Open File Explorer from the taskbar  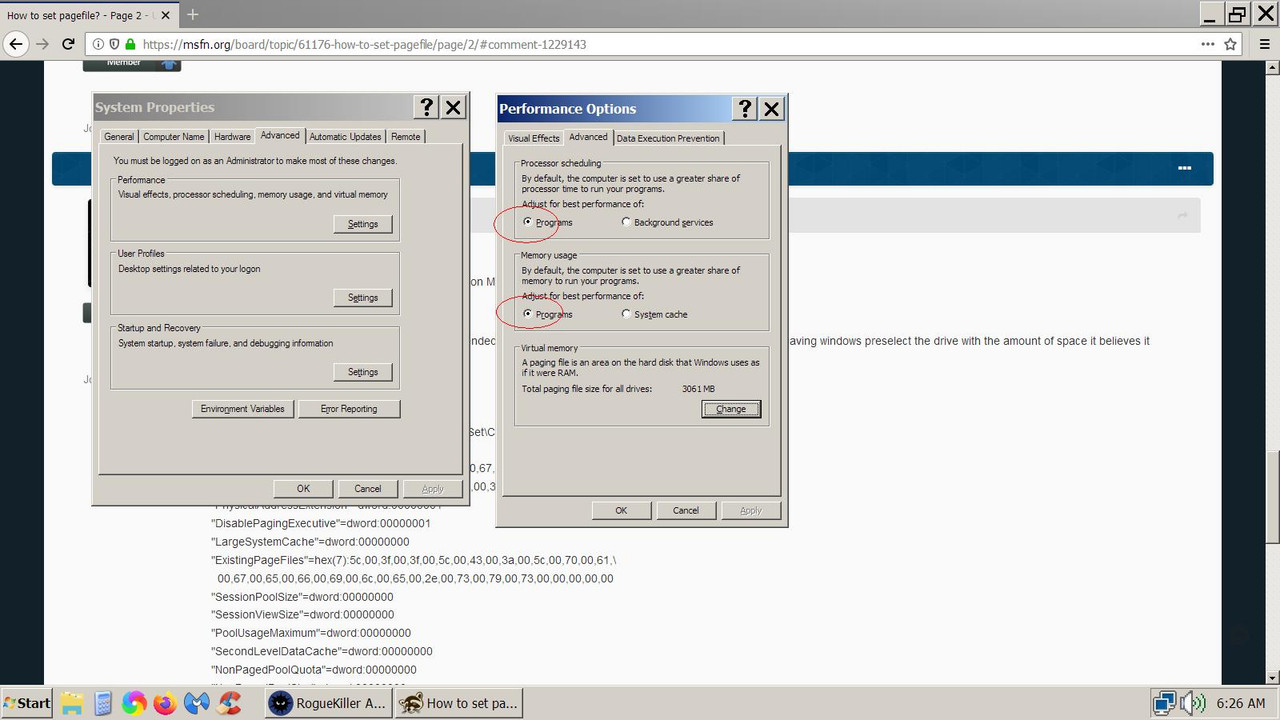(x=71, y=703)
